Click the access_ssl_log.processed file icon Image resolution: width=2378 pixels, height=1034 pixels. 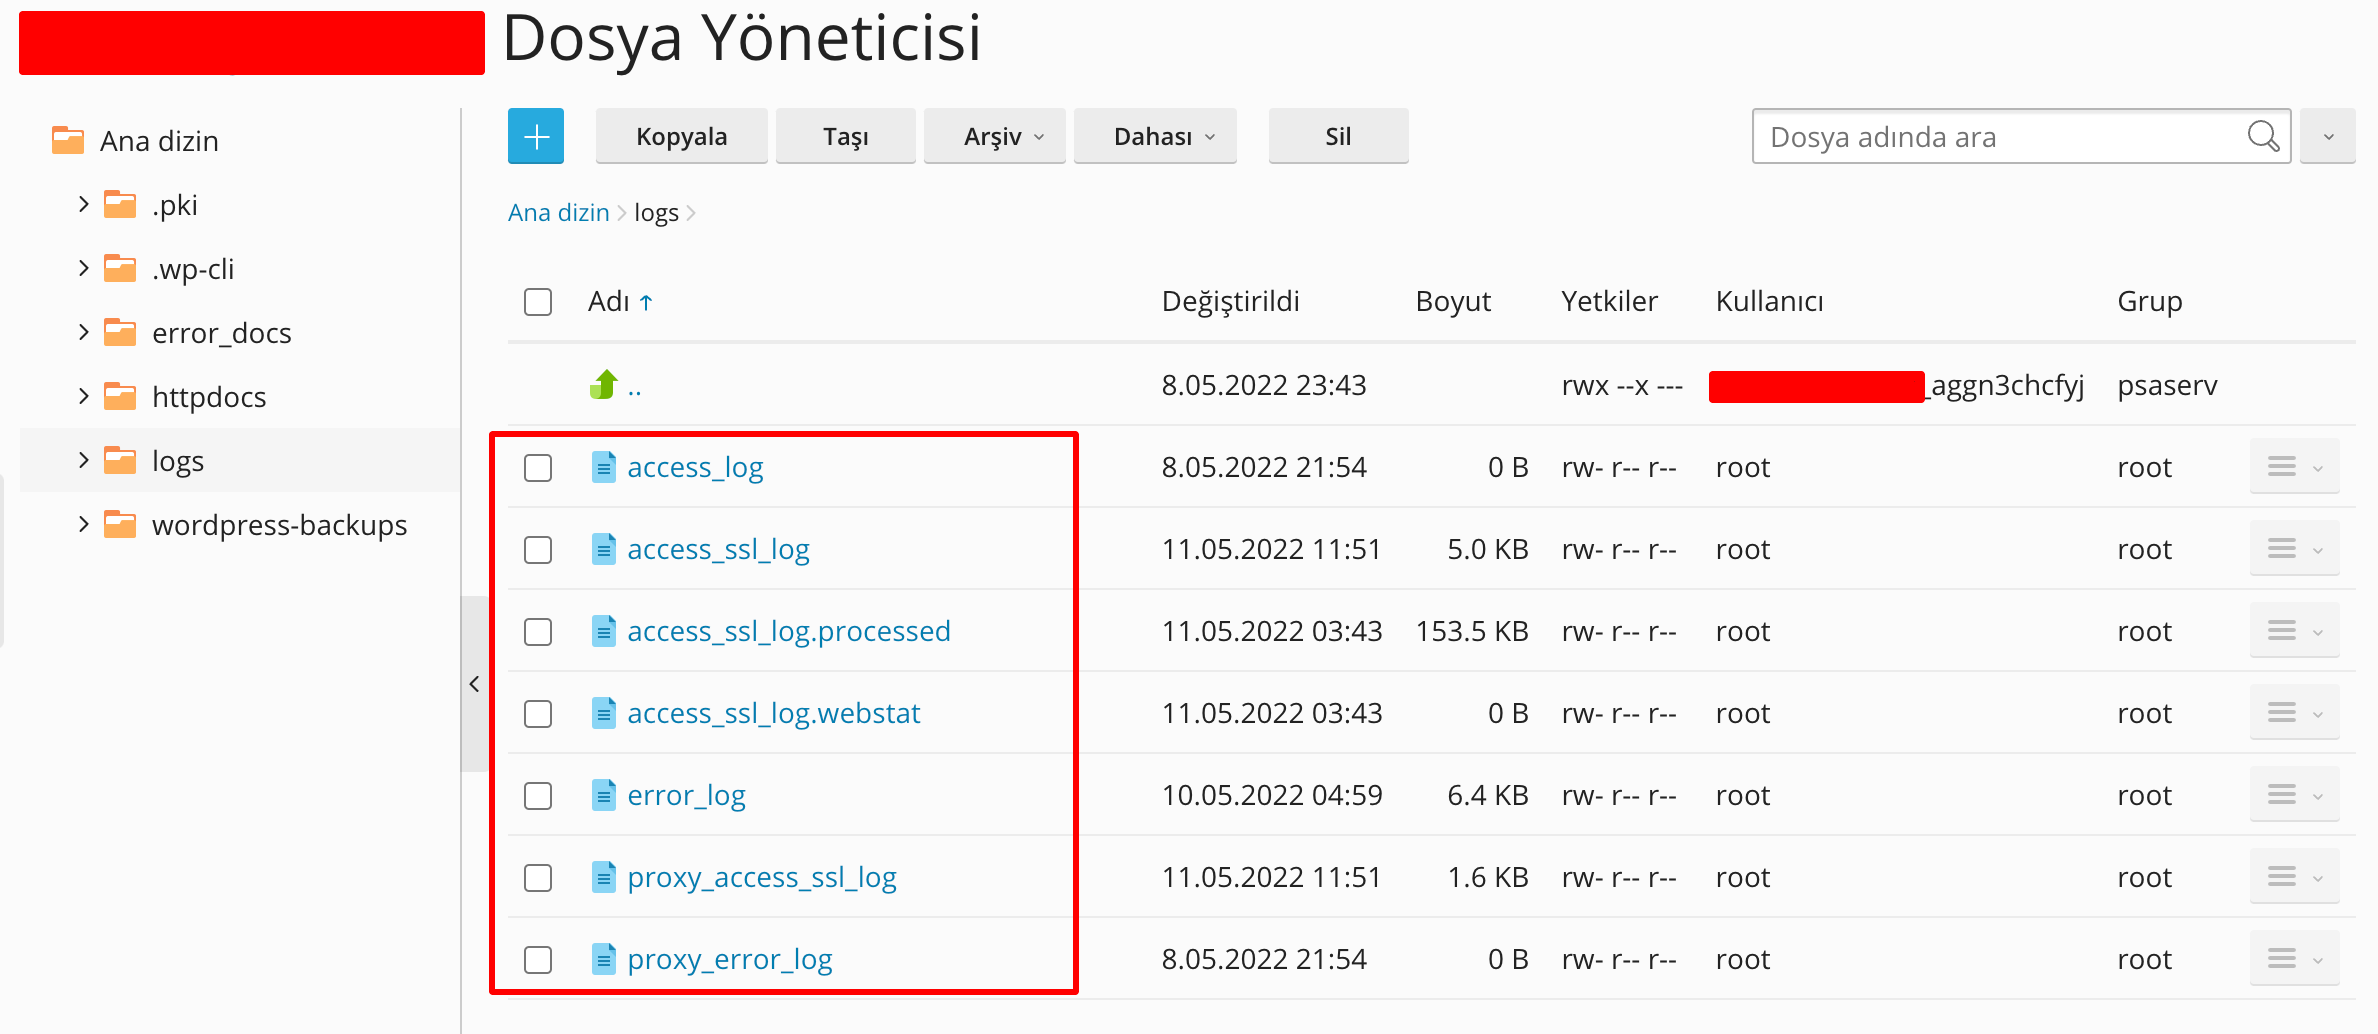tap(603, 631)
